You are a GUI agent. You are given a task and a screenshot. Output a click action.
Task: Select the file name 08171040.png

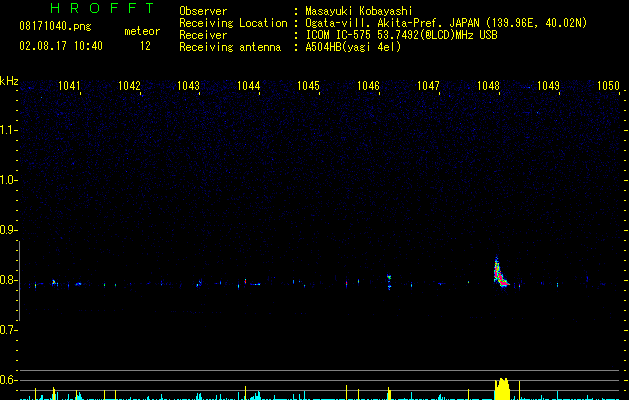[x=55, y=27]
